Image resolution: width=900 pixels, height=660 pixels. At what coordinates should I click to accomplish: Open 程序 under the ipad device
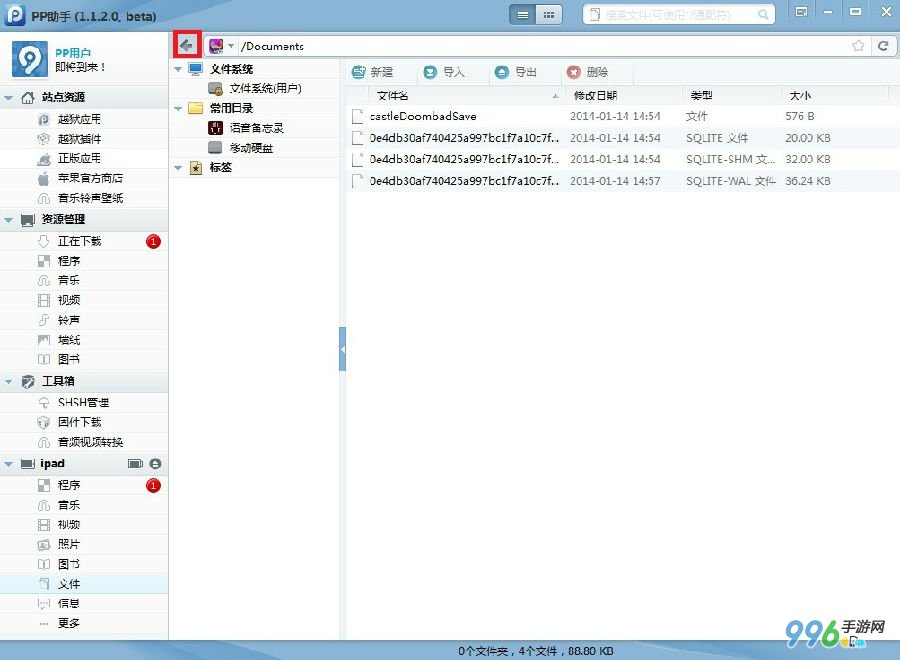(x=84, y=486)
